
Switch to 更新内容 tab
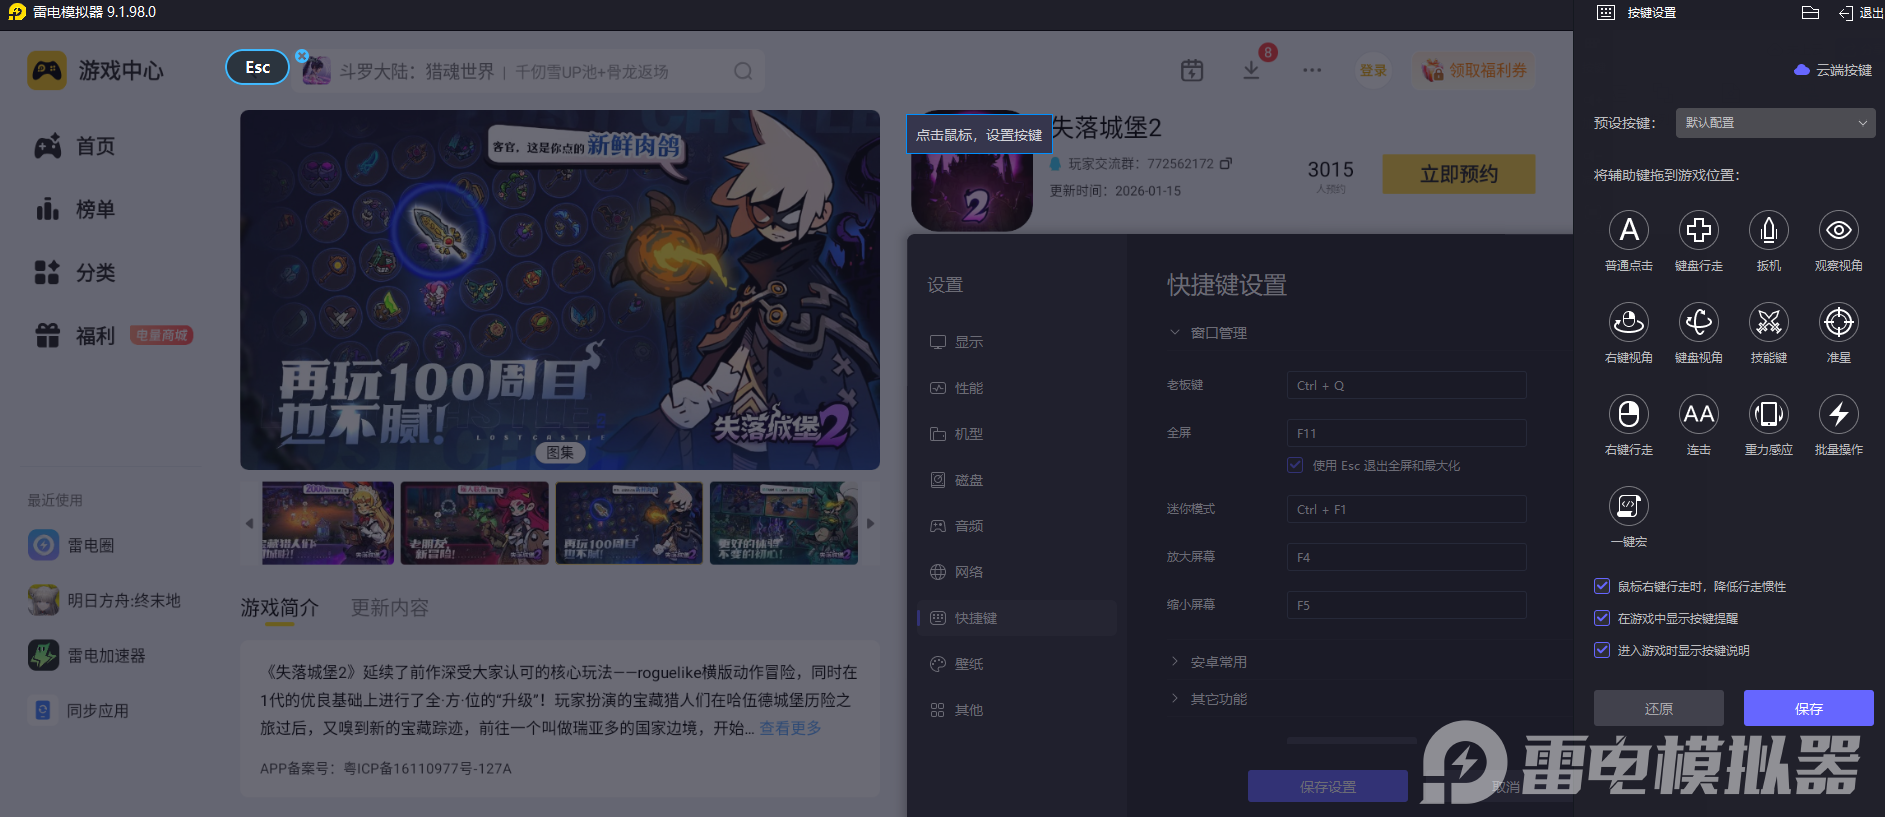pyautogui.click(x=390, y=608)
